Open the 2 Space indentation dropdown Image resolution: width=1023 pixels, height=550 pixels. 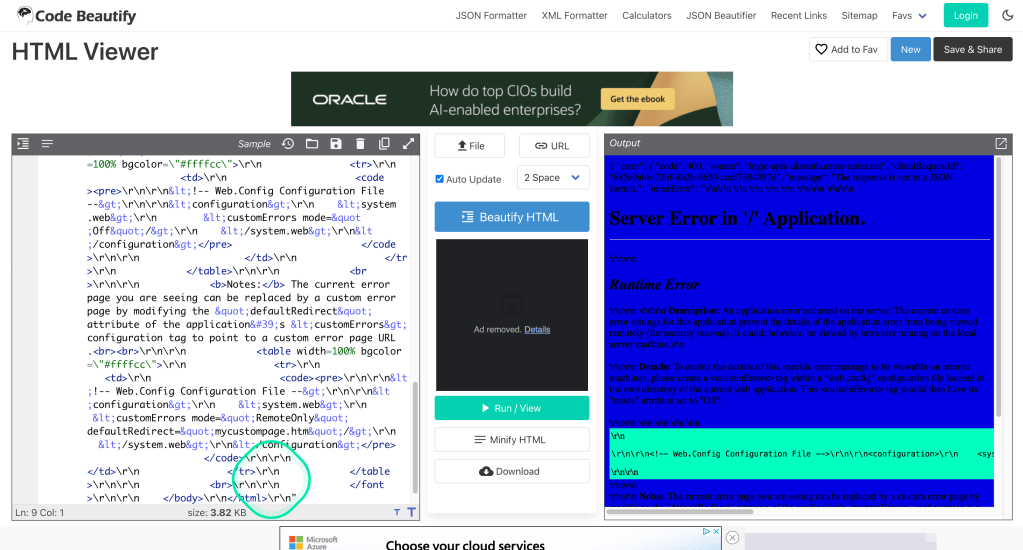(553, 177)
